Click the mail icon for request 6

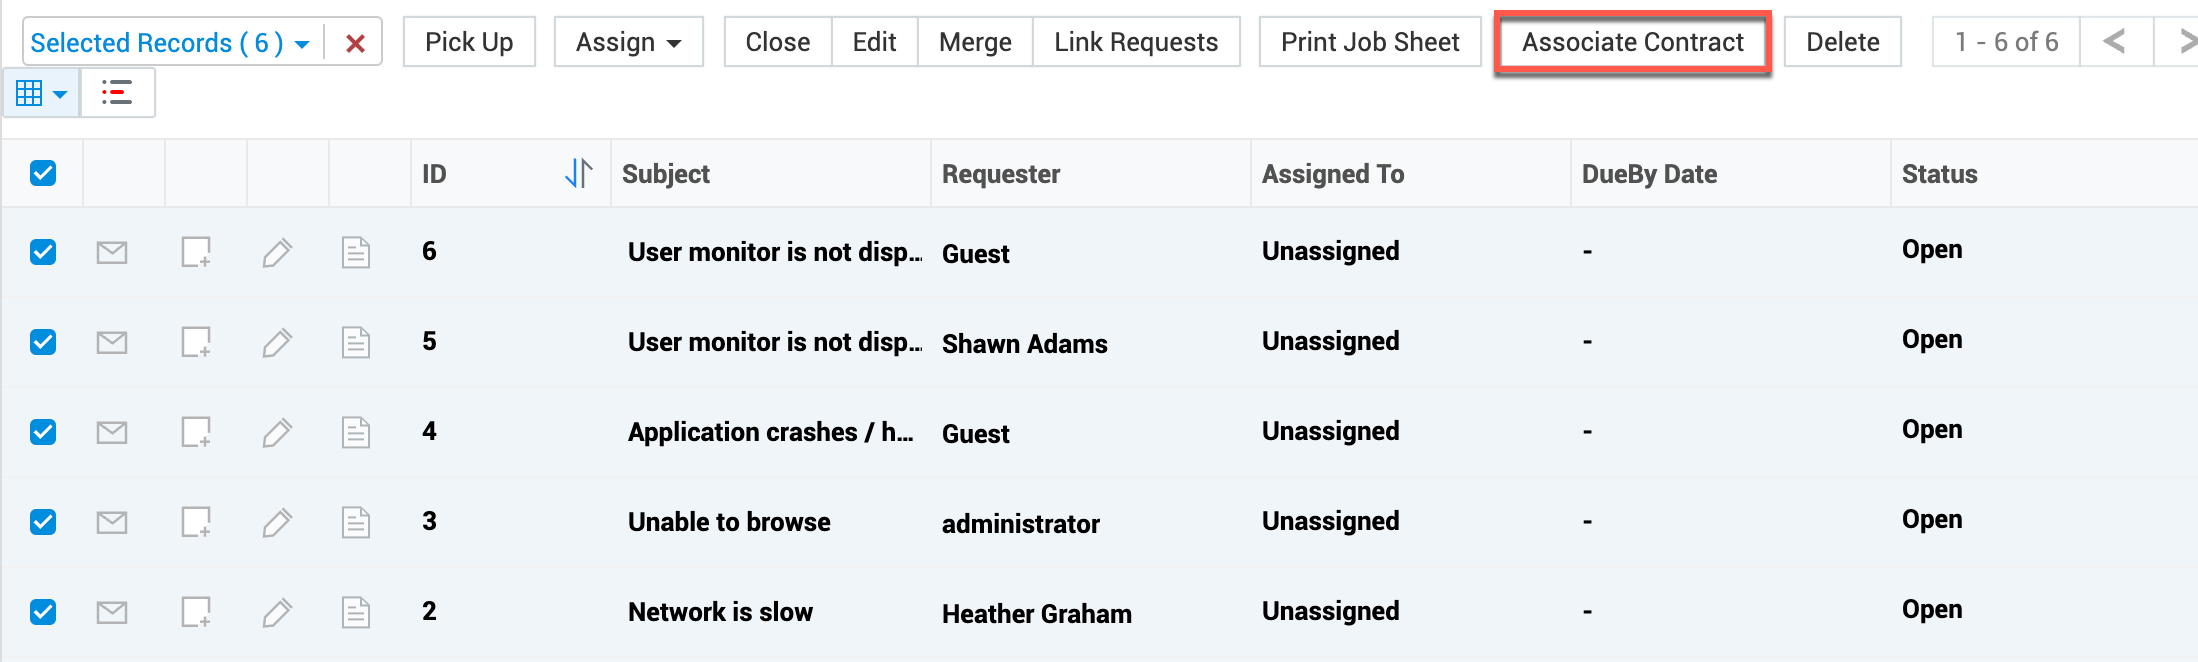112,252
